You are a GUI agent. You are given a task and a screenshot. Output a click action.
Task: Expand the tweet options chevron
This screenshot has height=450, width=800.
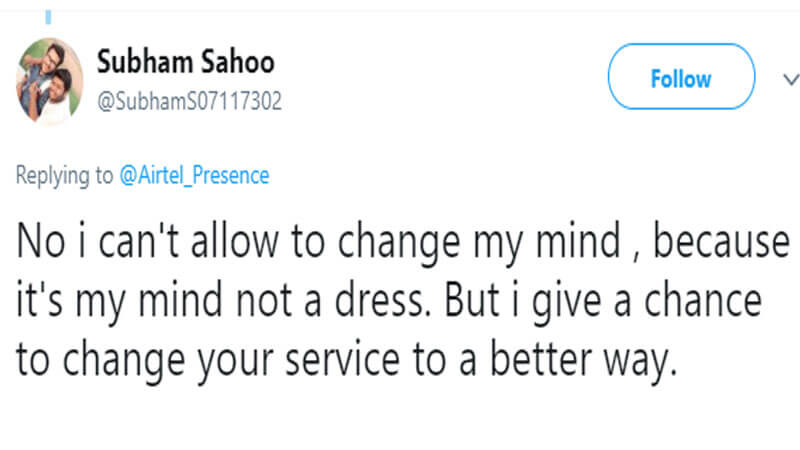tap(787, 78)
